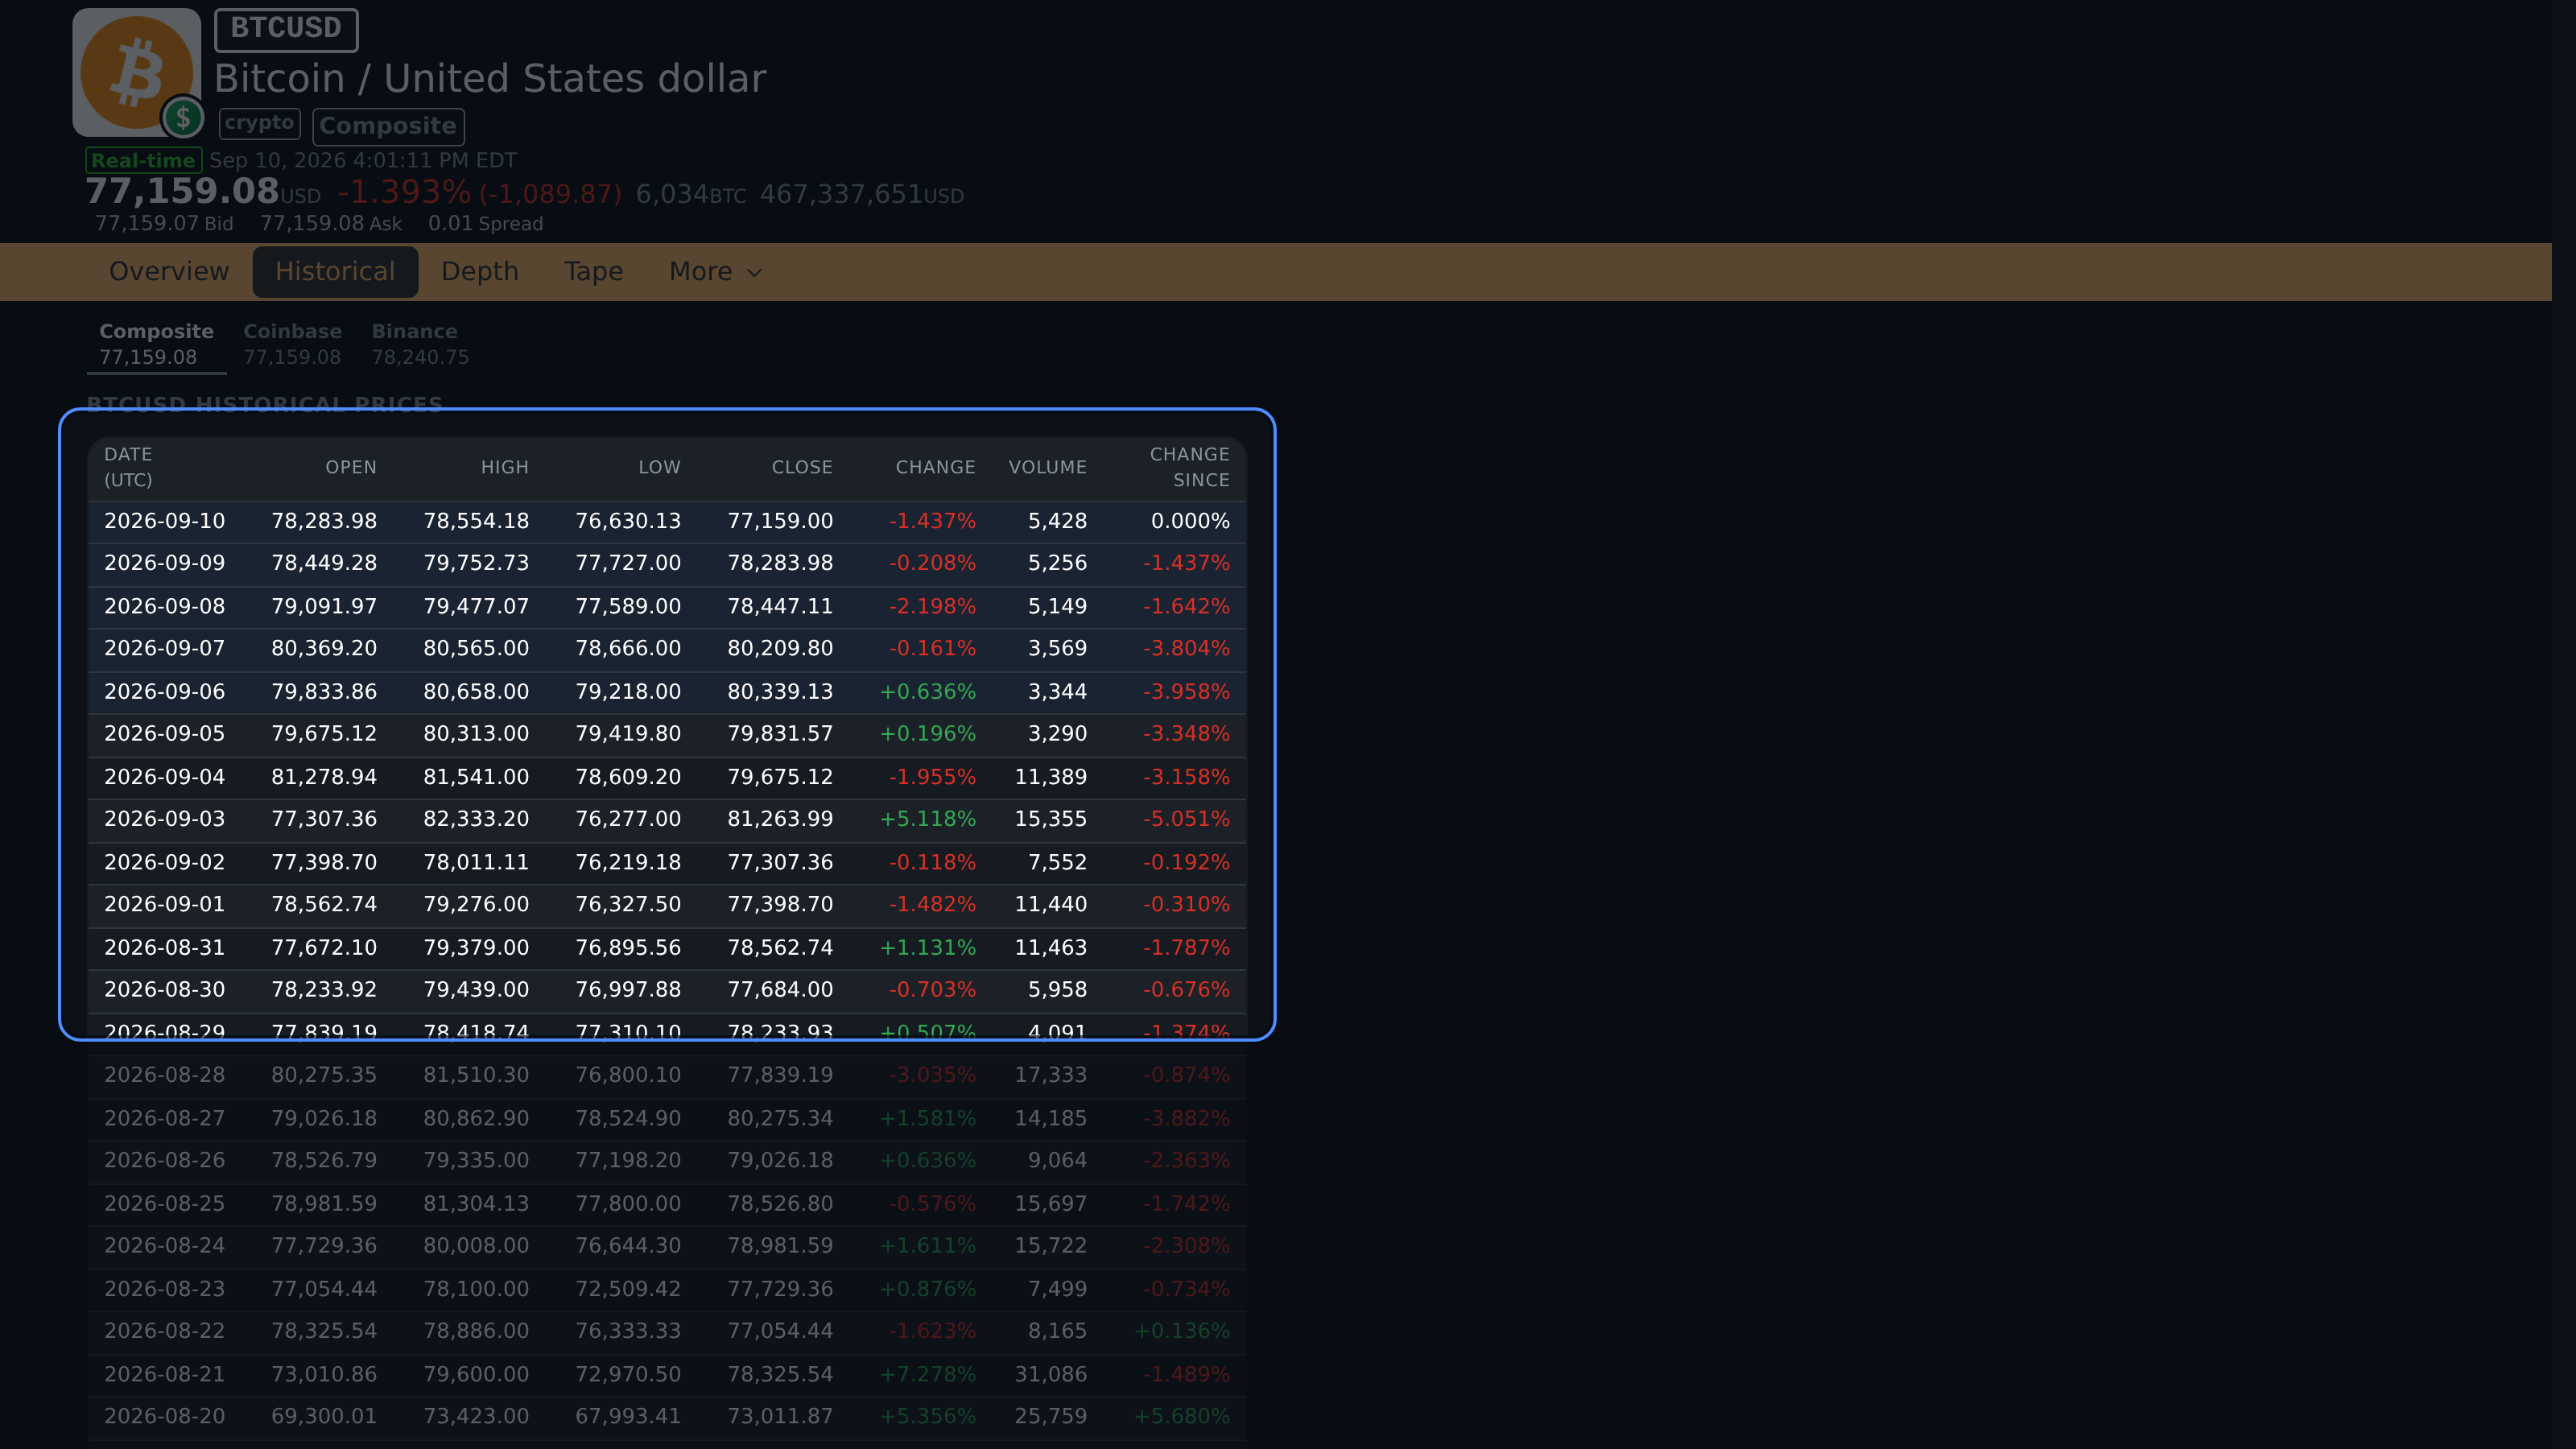Image resolution: width=2576 pixels, height=1449 pixels.
Task: Click the HIGH column header
Action: click(504, 467)
